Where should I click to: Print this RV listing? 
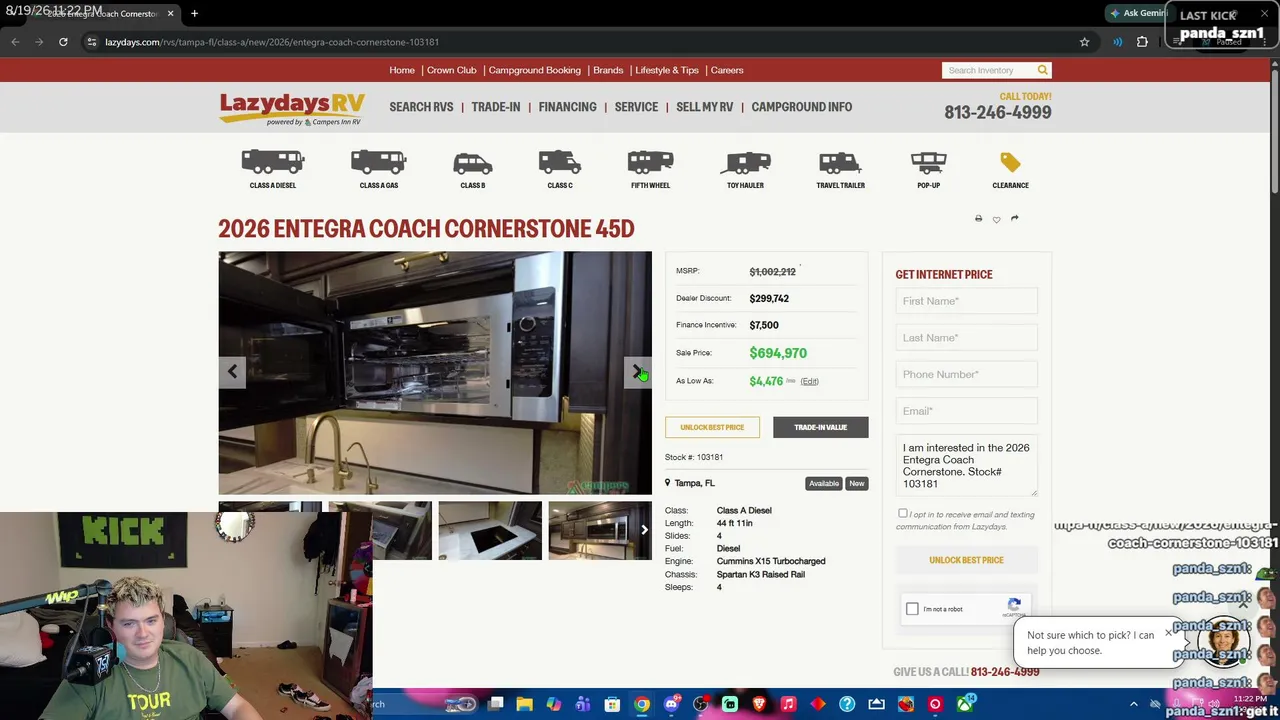(x=978, y=218)
